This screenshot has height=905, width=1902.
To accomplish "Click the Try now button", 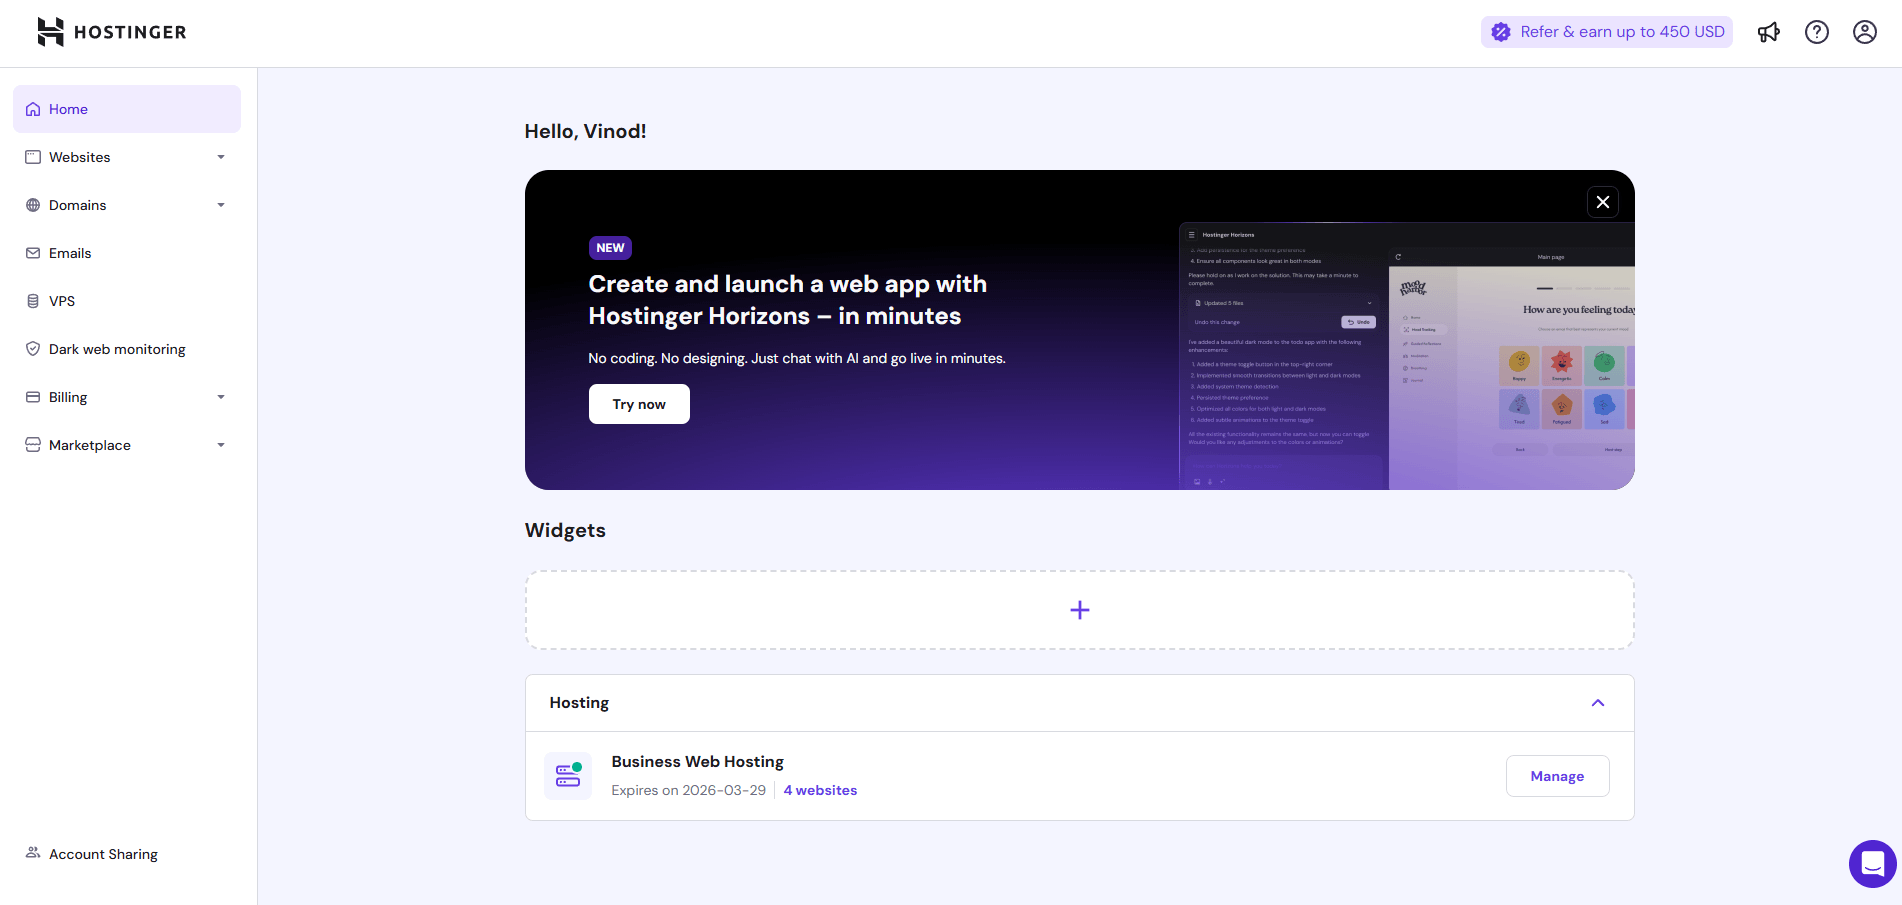I will 639,404.
